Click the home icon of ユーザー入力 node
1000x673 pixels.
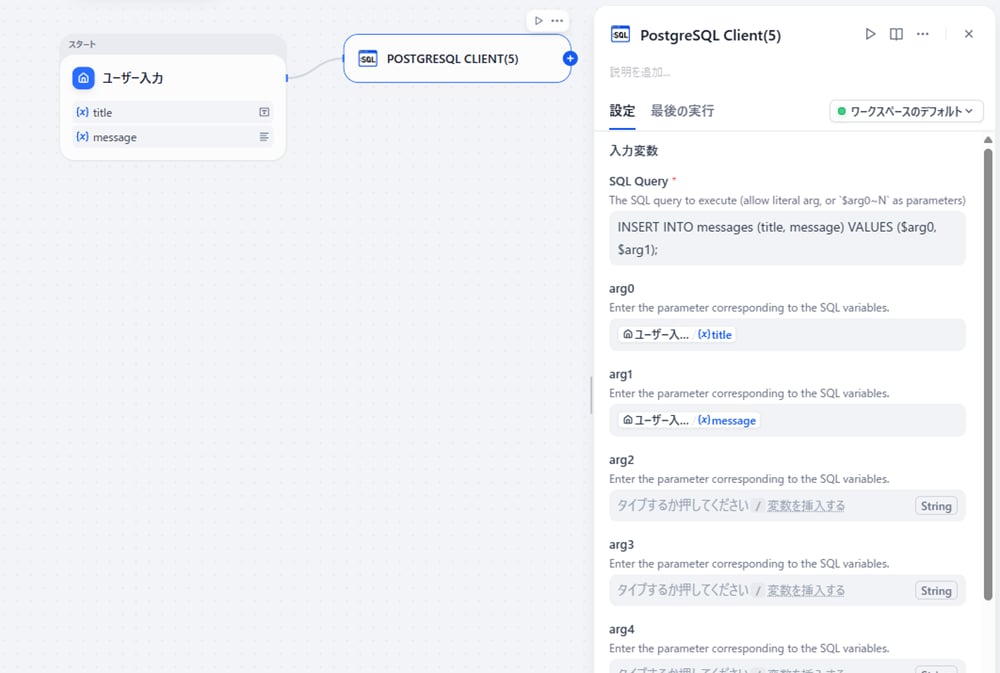83,78
